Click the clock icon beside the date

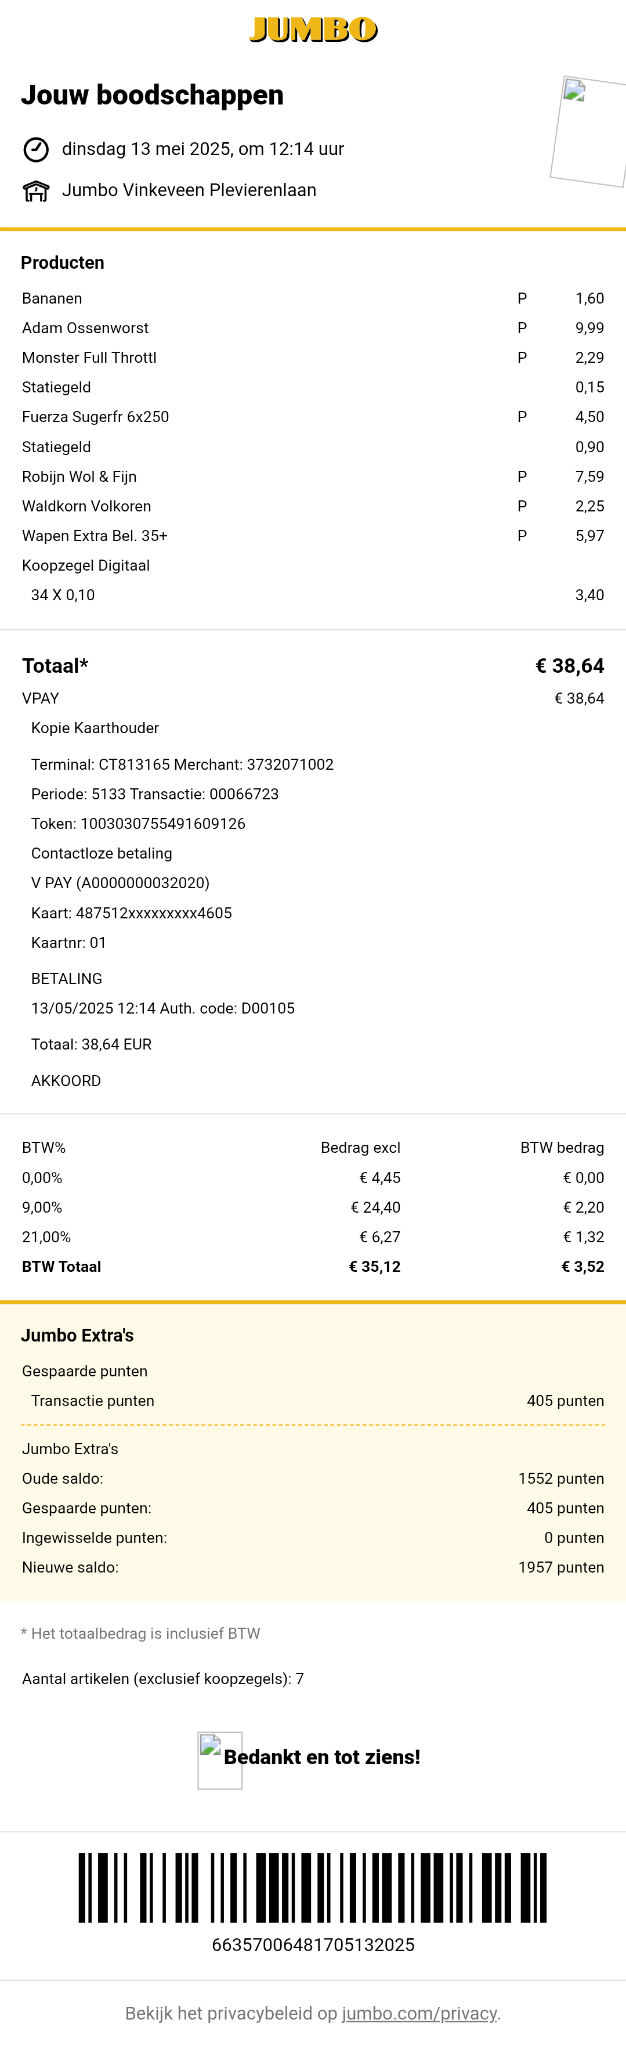coord(36,150)
